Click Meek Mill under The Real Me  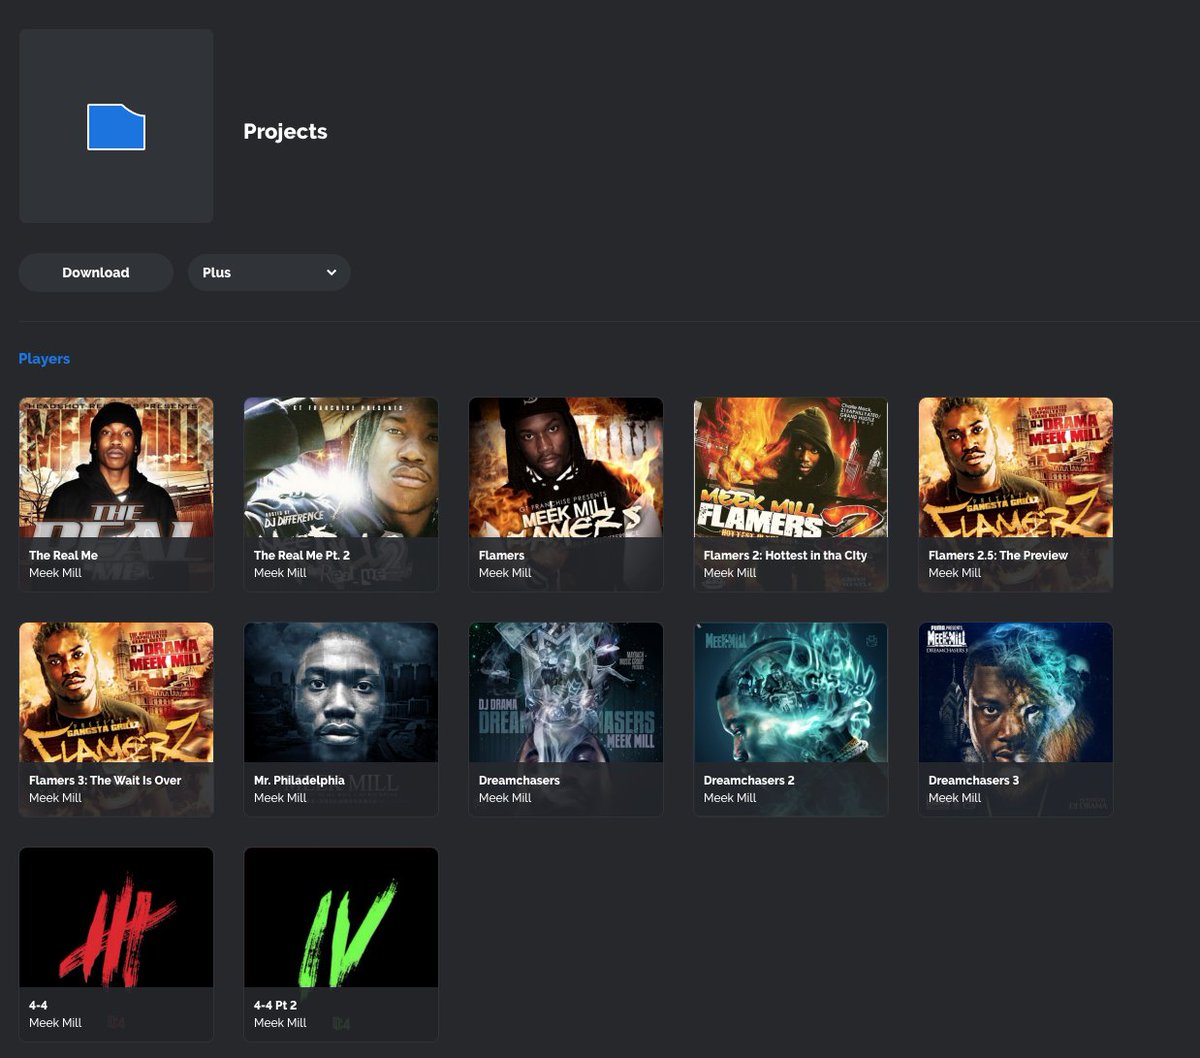55,573
